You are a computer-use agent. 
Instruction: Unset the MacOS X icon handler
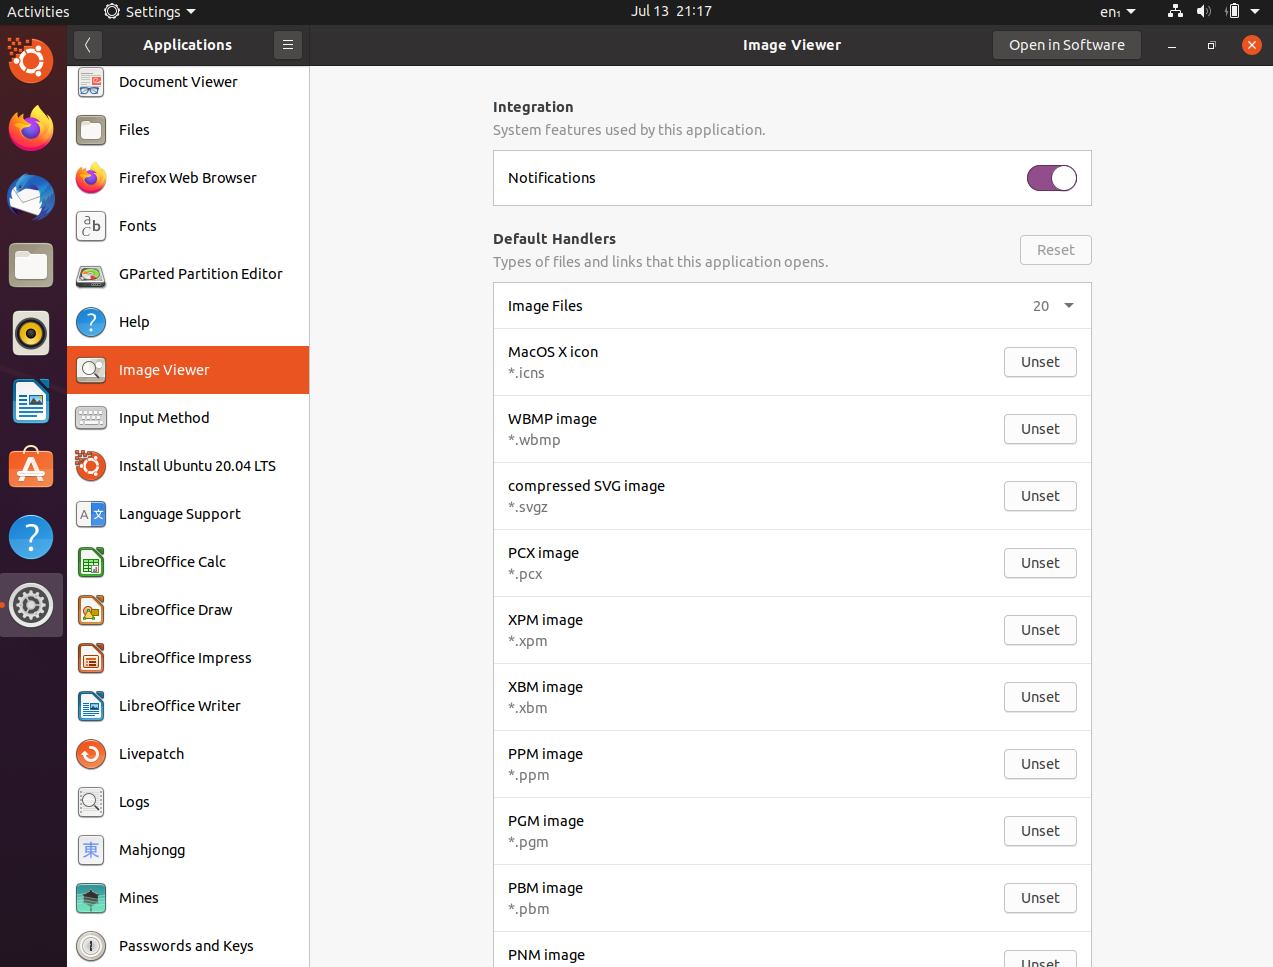[x=1040, y=362]
